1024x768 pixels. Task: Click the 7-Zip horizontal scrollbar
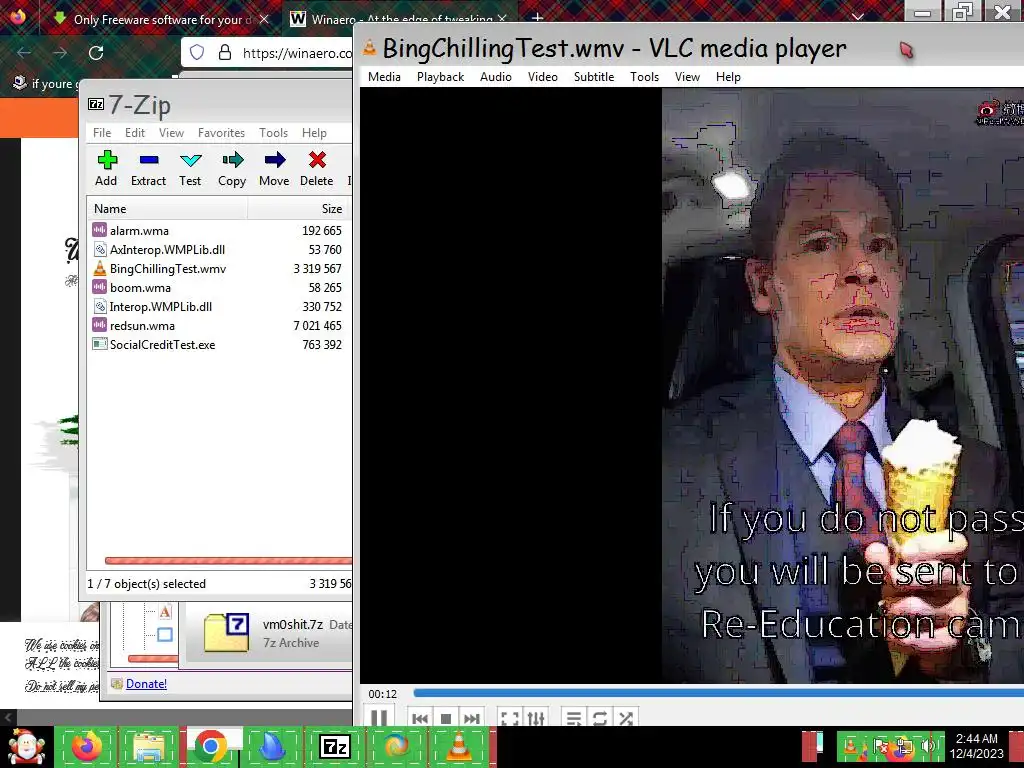228,560
